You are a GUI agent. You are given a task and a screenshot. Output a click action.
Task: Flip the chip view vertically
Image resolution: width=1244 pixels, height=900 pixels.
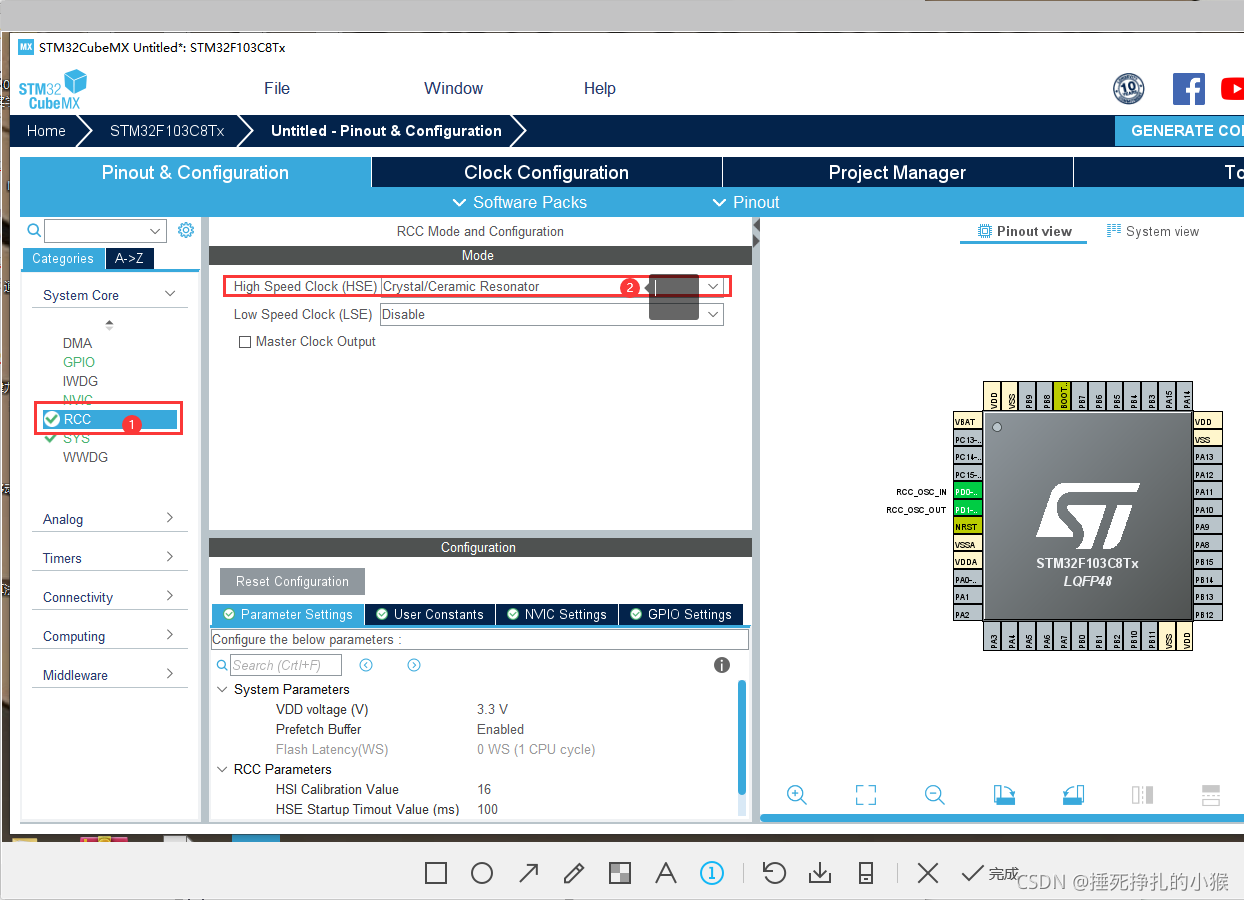coord(1211,795)
